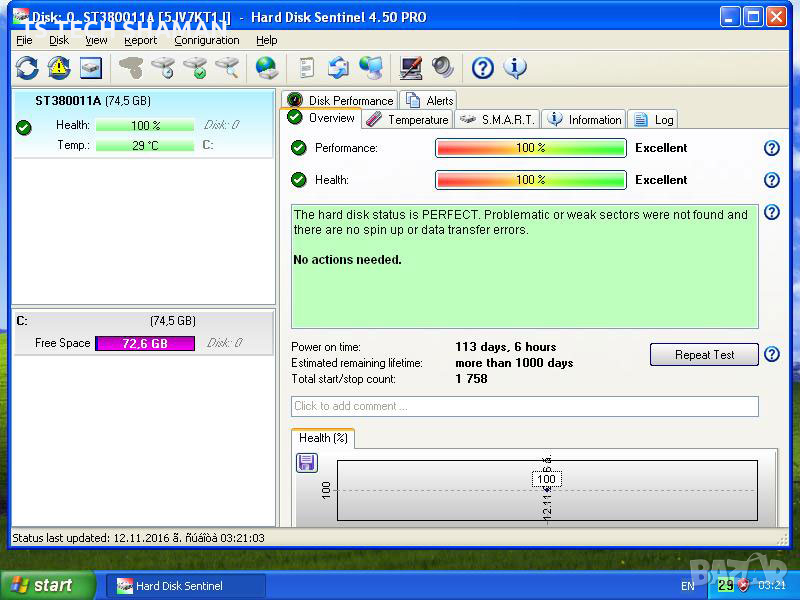Click help icon beside Repeat Test button
The width and height of the screenshot is (800, 600).
pos(771,354)
